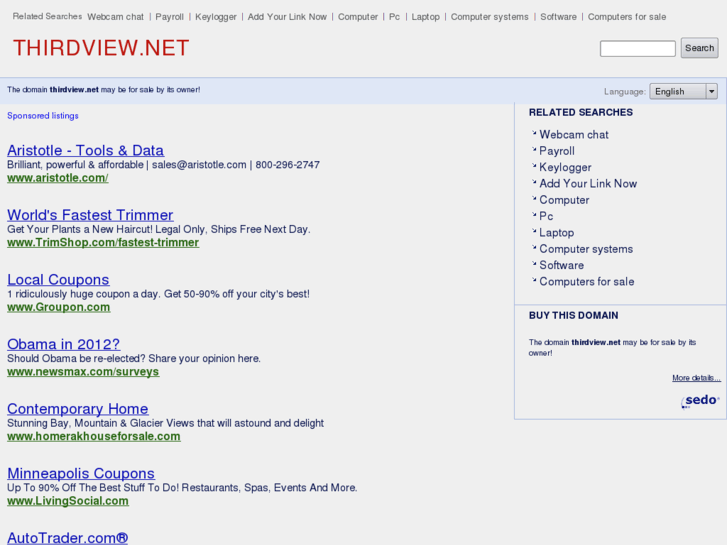The image size is (727, 545).
Task: Click 'Get Your Plants a New Haircut' description
Action: click(159, 229)
